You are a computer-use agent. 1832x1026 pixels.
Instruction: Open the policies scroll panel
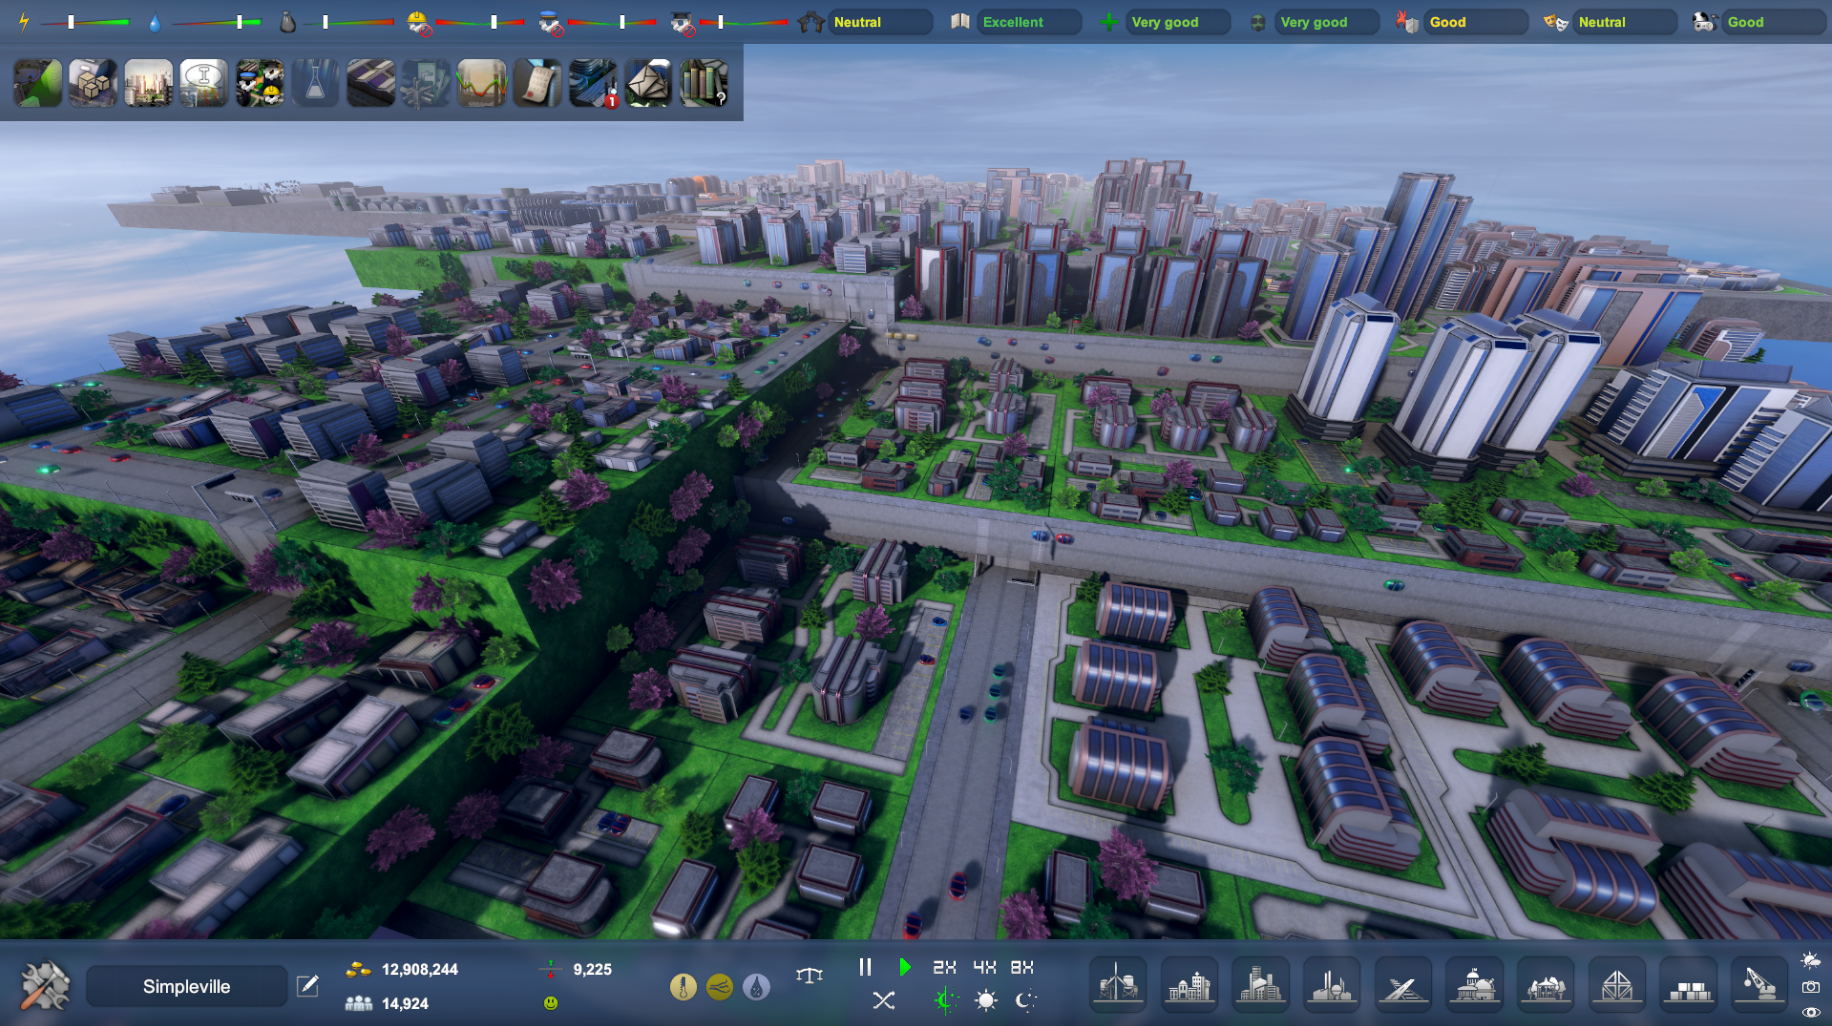537,83
